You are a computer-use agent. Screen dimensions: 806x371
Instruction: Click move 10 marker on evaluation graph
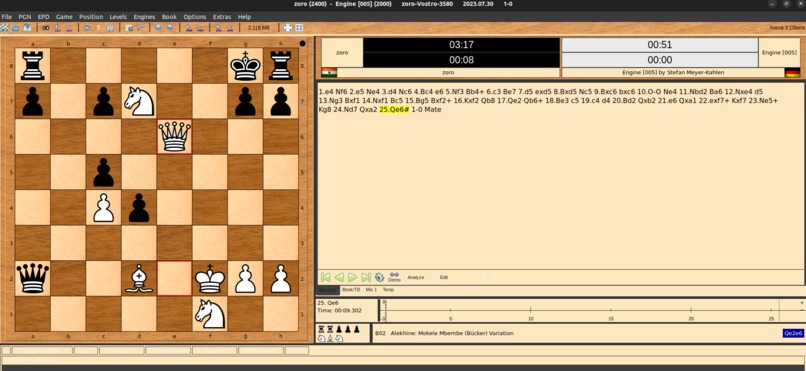click(531, 319)
